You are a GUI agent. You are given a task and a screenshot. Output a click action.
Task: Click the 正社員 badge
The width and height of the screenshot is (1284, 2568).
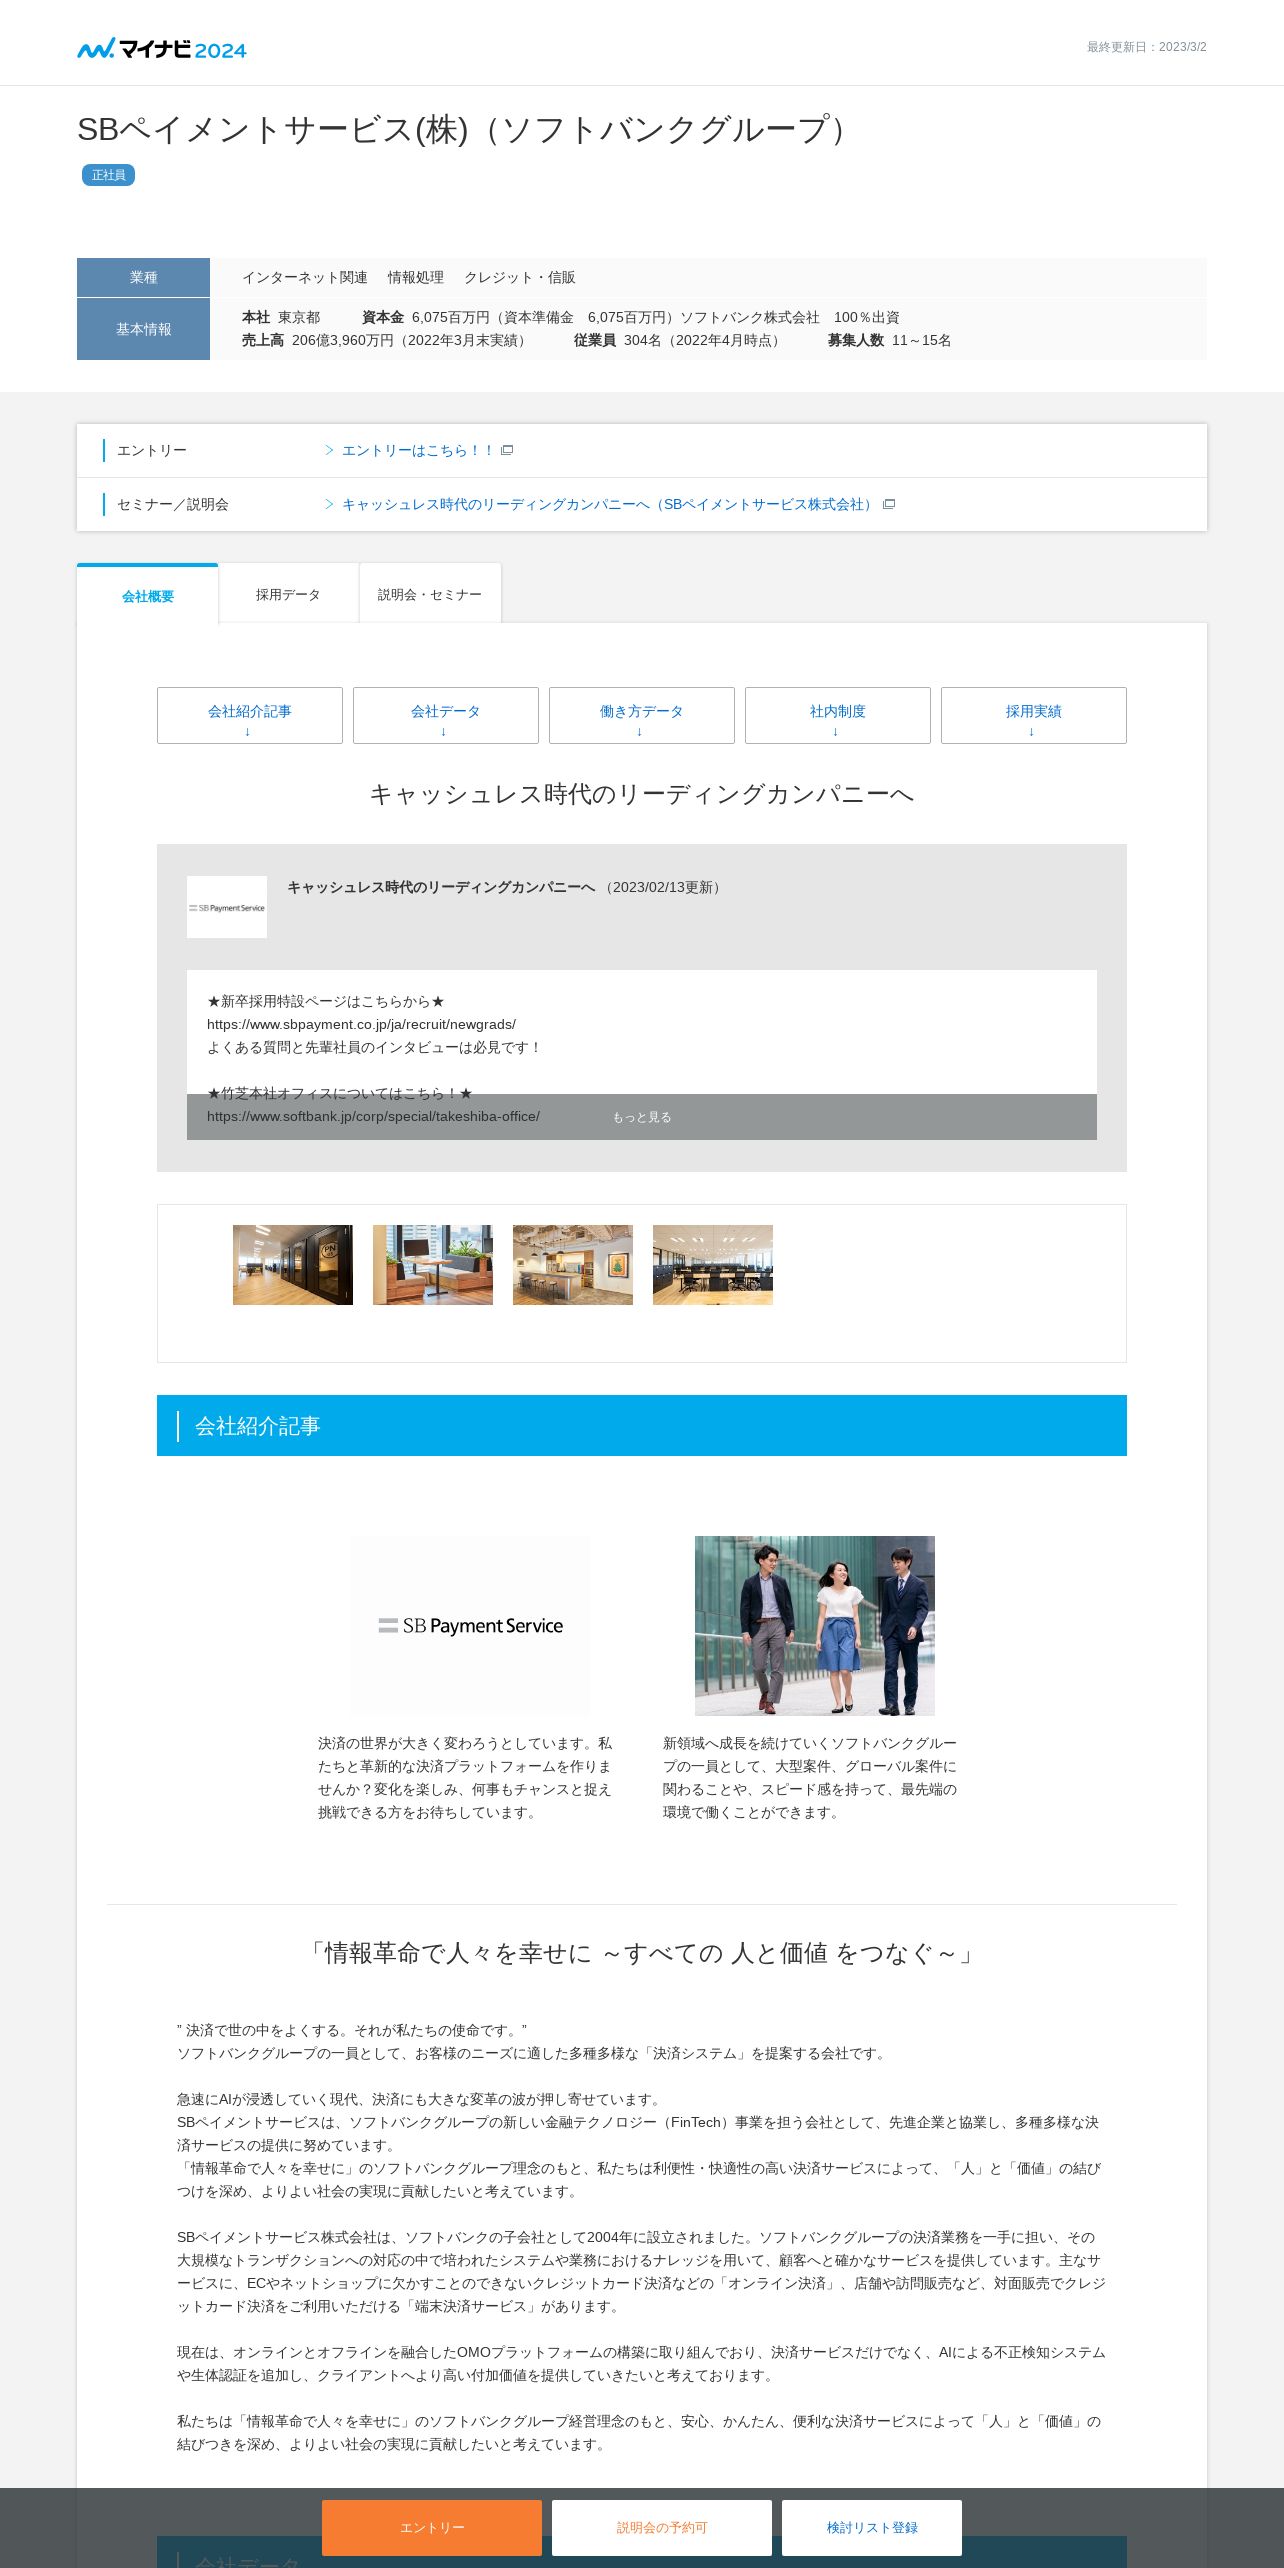coord(108,175)
